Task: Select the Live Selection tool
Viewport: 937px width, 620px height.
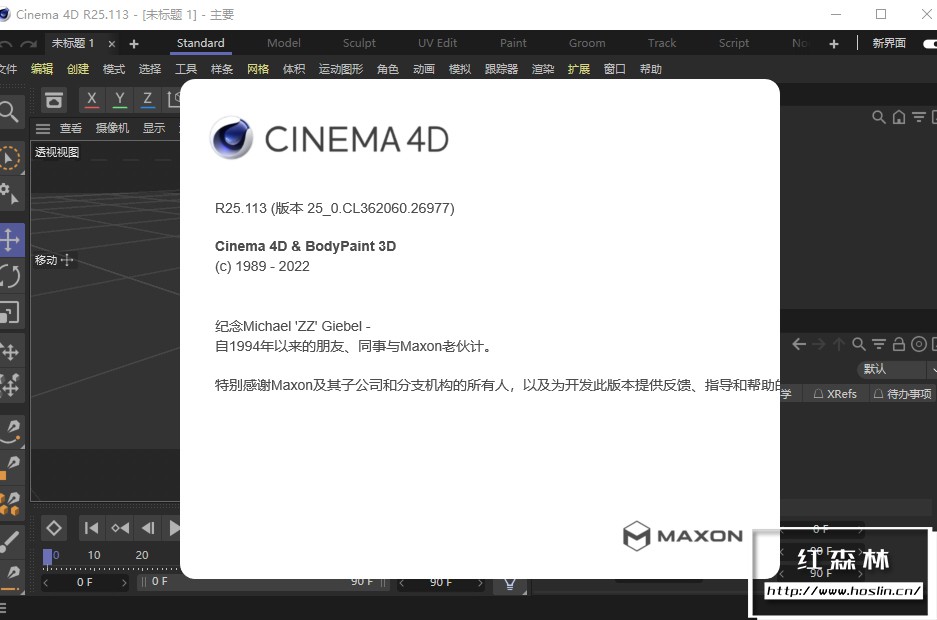Action: coord(9,158)
